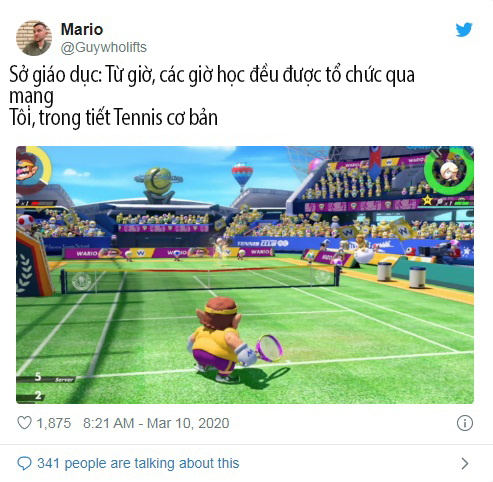The height and width of the screenshot is (482, 493).
Task: Click the speech bubble reply icon
Action: coord(24,463)
